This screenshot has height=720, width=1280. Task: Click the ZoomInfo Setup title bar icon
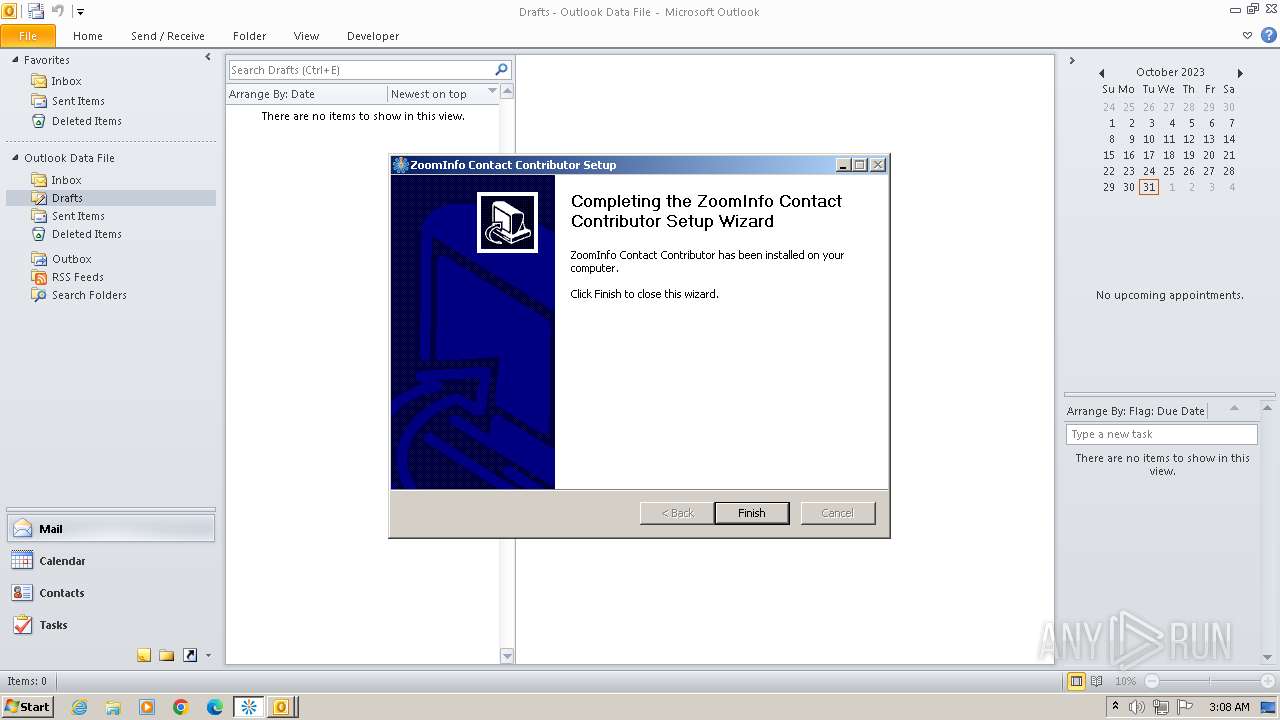pos(401,165)
